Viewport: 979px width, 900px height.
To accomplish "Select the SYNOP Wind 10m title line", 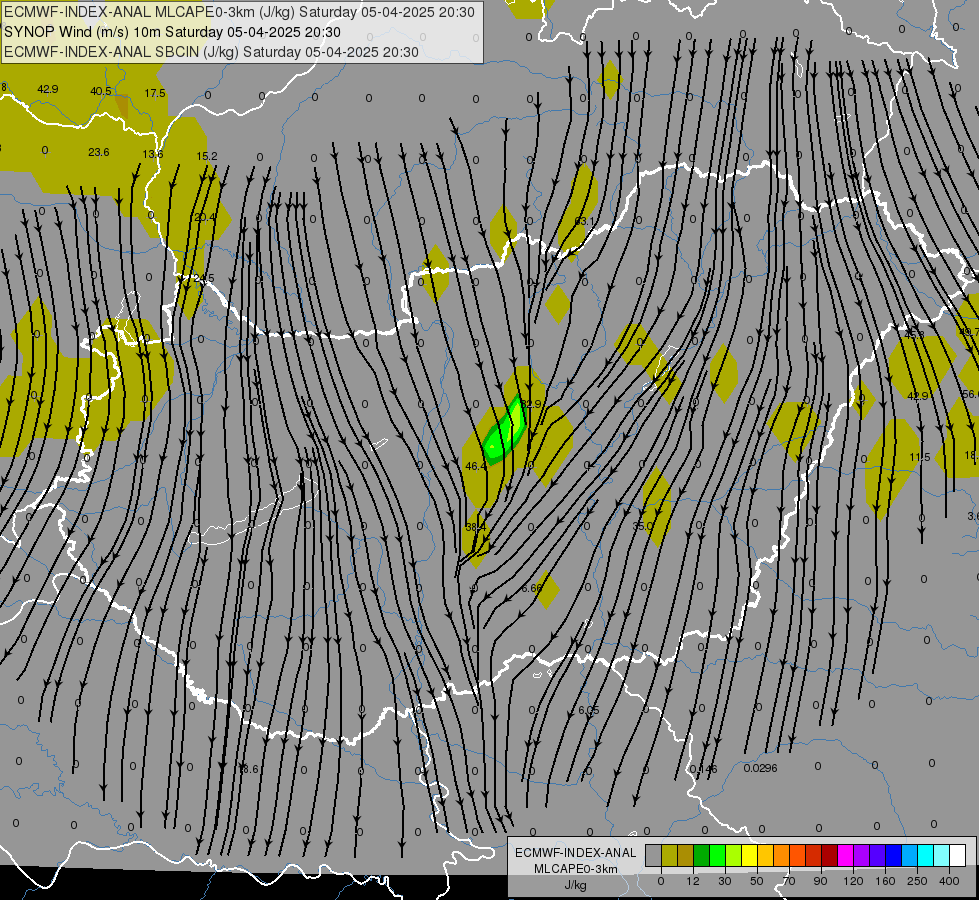I will click(x=172, y=32).
